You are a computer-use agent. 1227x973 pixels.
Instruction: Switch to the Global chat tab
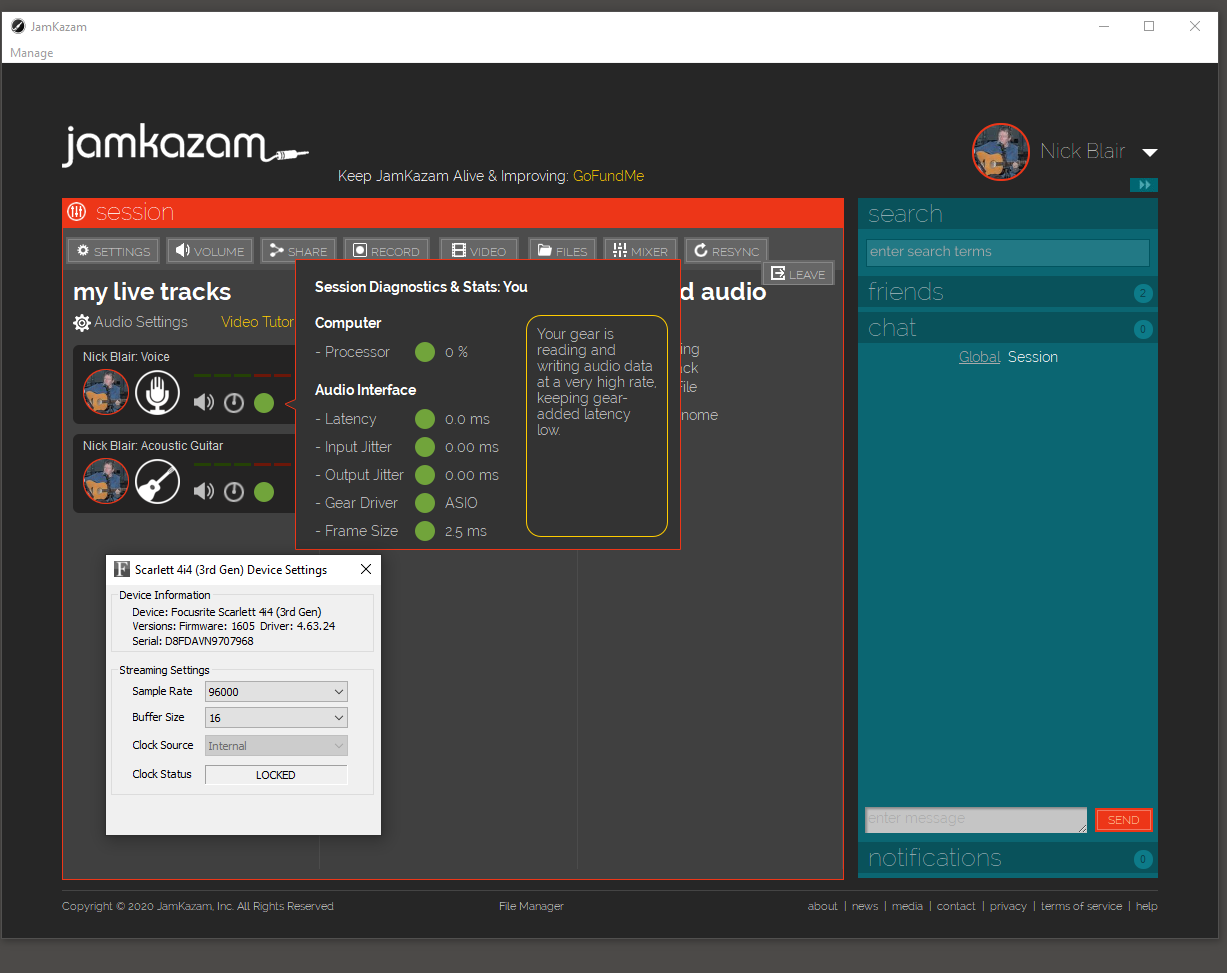coord(979,357)
